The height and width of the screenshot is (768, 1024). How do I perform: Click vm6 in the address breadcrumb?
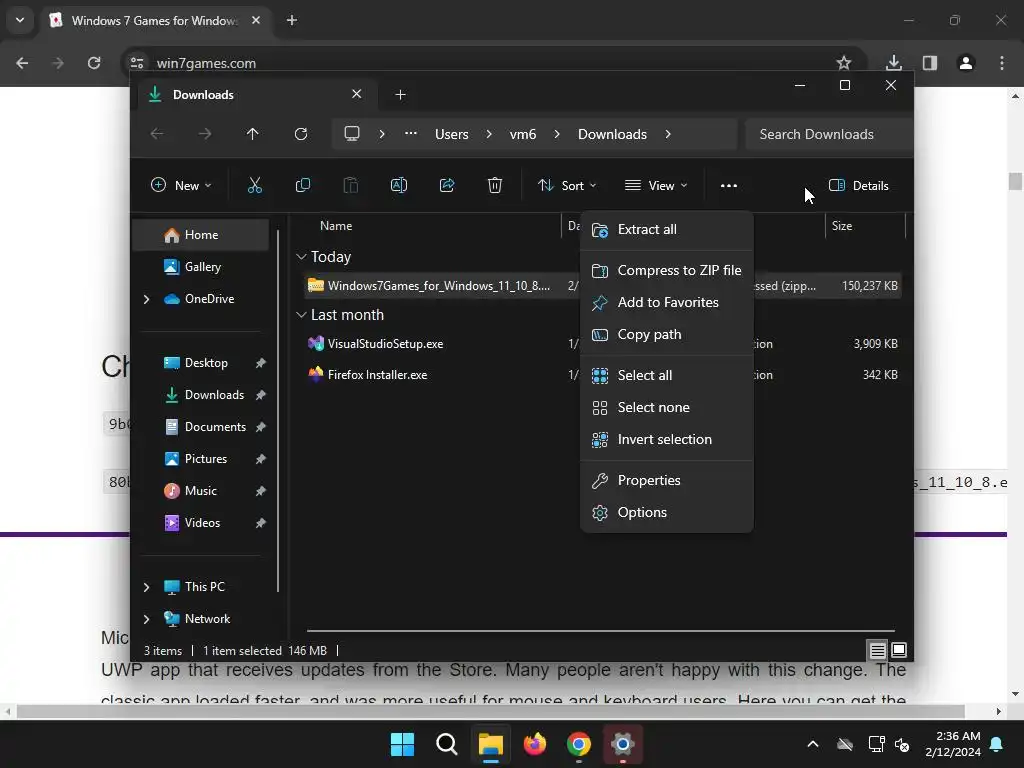pos(522,134)
